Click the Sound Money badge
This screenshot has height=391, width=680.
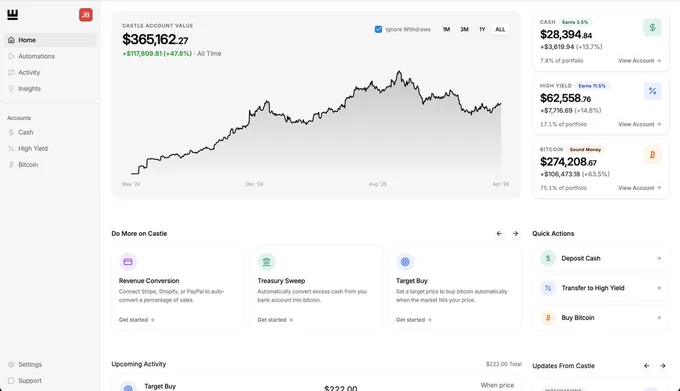(x=585, y=150)
